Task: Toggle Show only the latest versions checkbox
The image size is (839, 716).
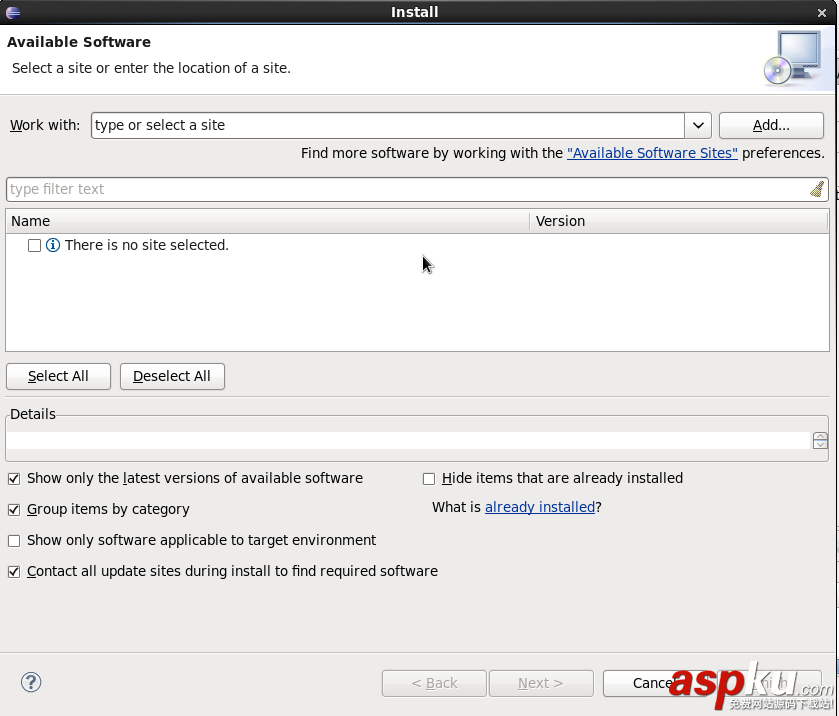Action: pos(14,478)
